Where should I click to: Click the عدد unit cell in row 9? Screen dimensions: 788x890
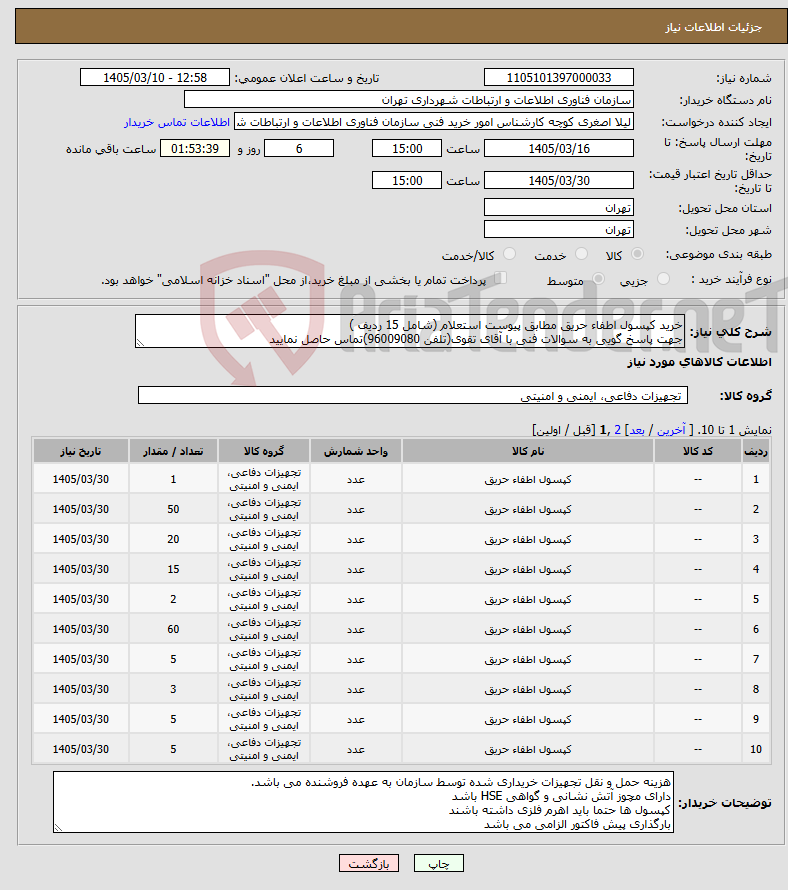coord(356,720)
